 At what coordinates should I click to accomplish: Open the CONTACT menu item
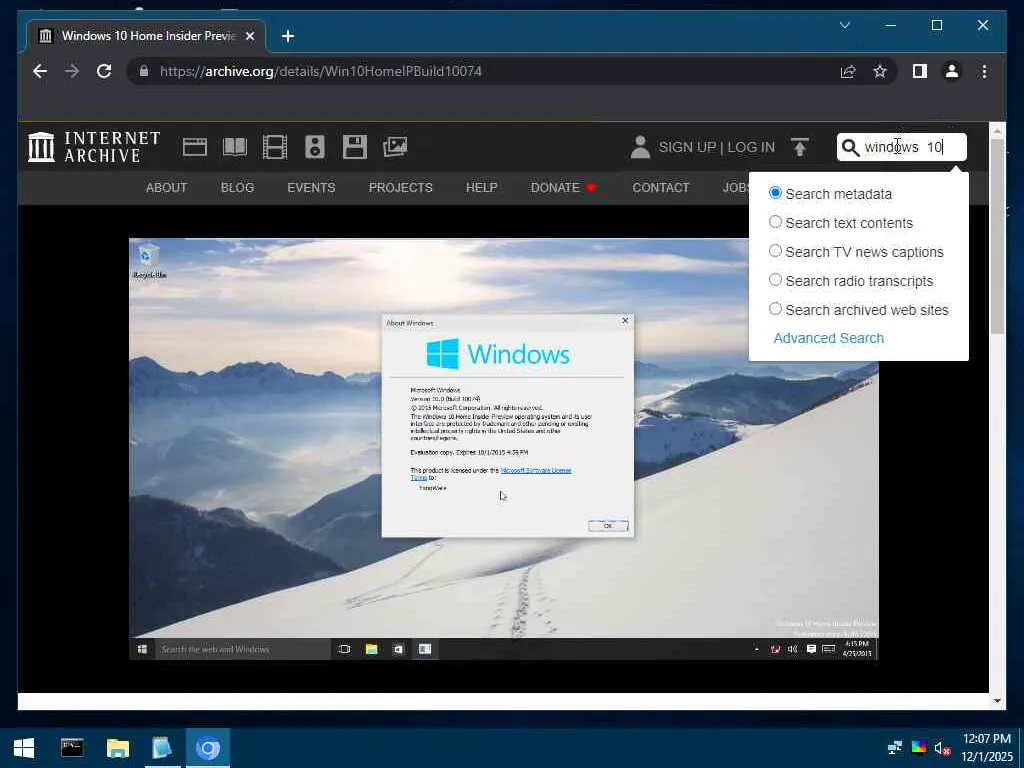(660, 188)
